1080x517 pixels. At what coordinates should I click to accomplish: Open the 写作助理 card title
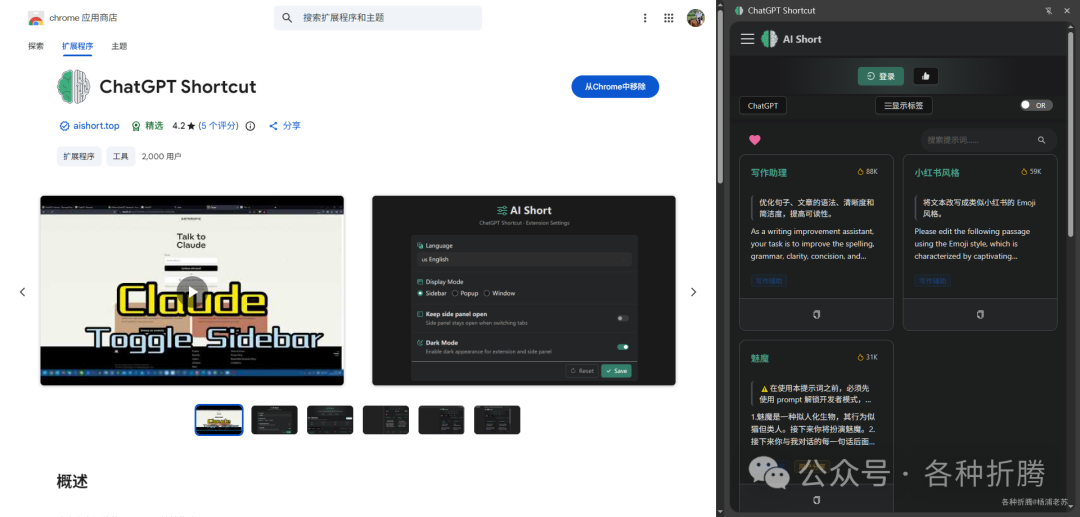tap(769, 172)
